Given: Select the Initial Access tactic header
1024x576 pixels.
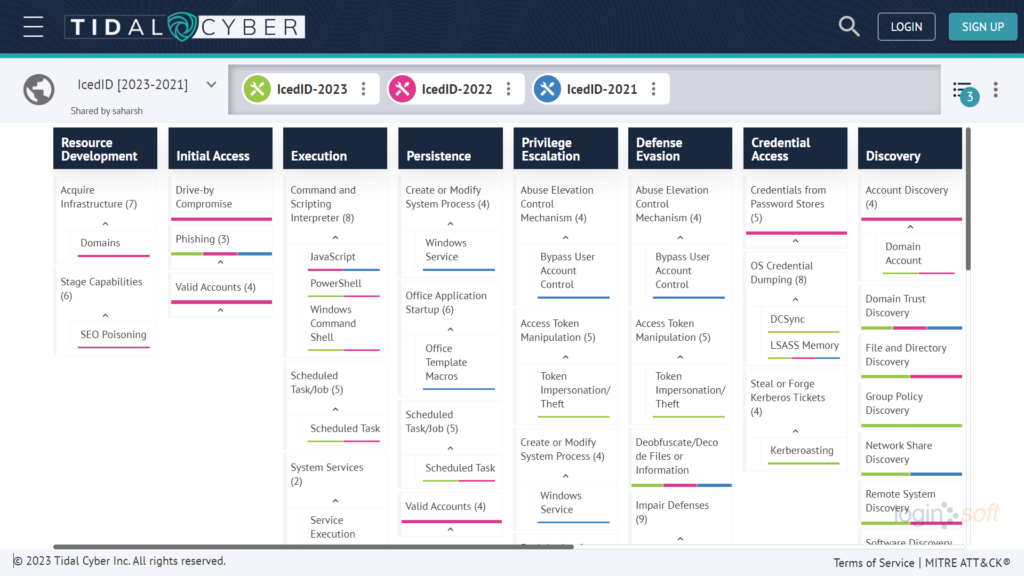Looking at the screenshot, I should click(221, 149).
